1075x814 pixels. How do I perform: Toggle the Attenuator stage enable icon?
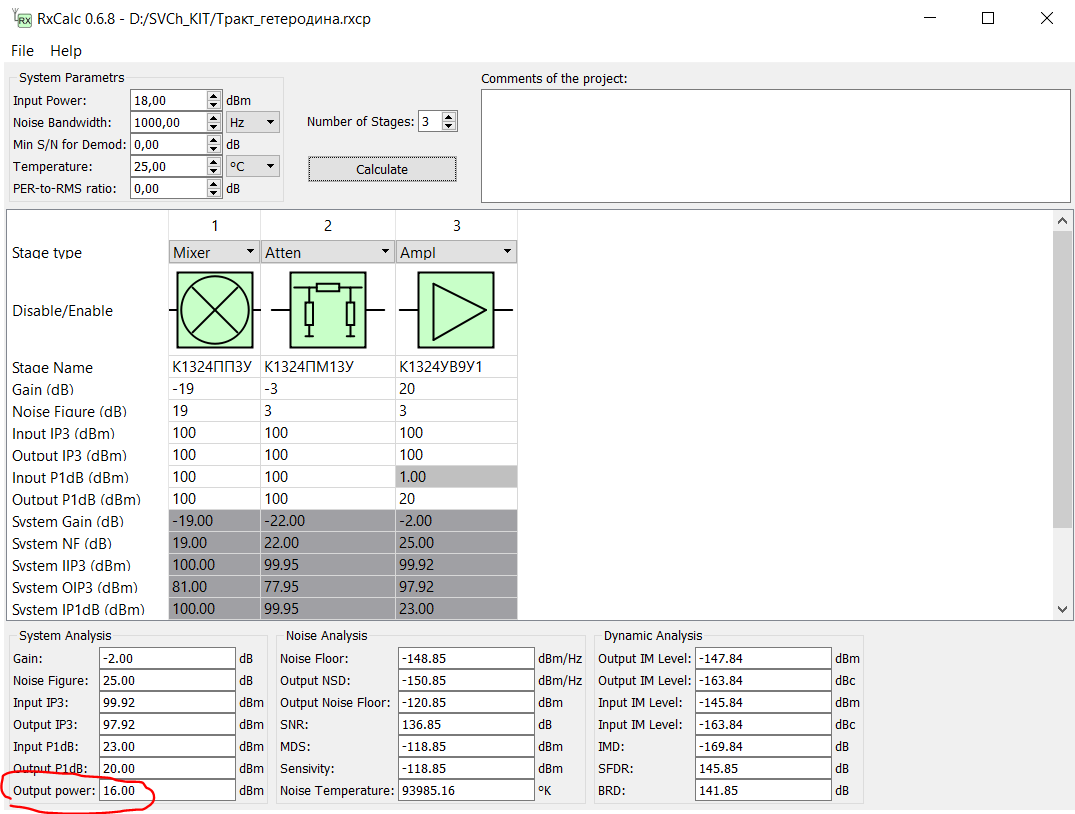click(328, 310)
